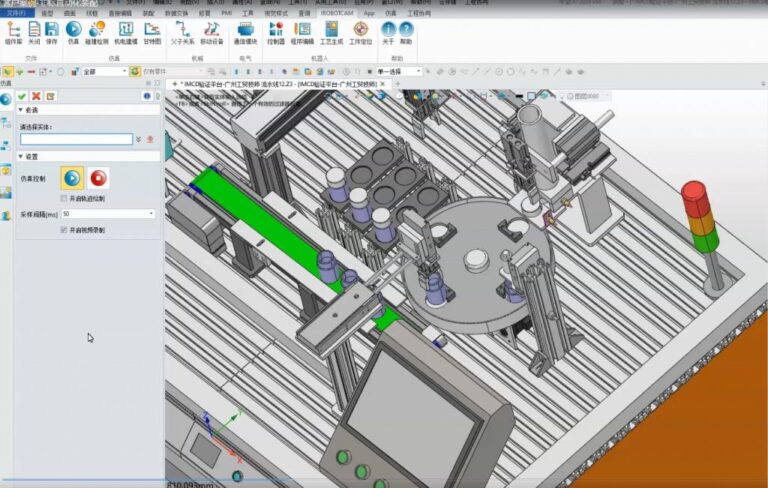The width and height of the screenshot is (768, 488).
Task: Click the 父子关系 parent-child relation icon
Action: (x=183, y=33)
